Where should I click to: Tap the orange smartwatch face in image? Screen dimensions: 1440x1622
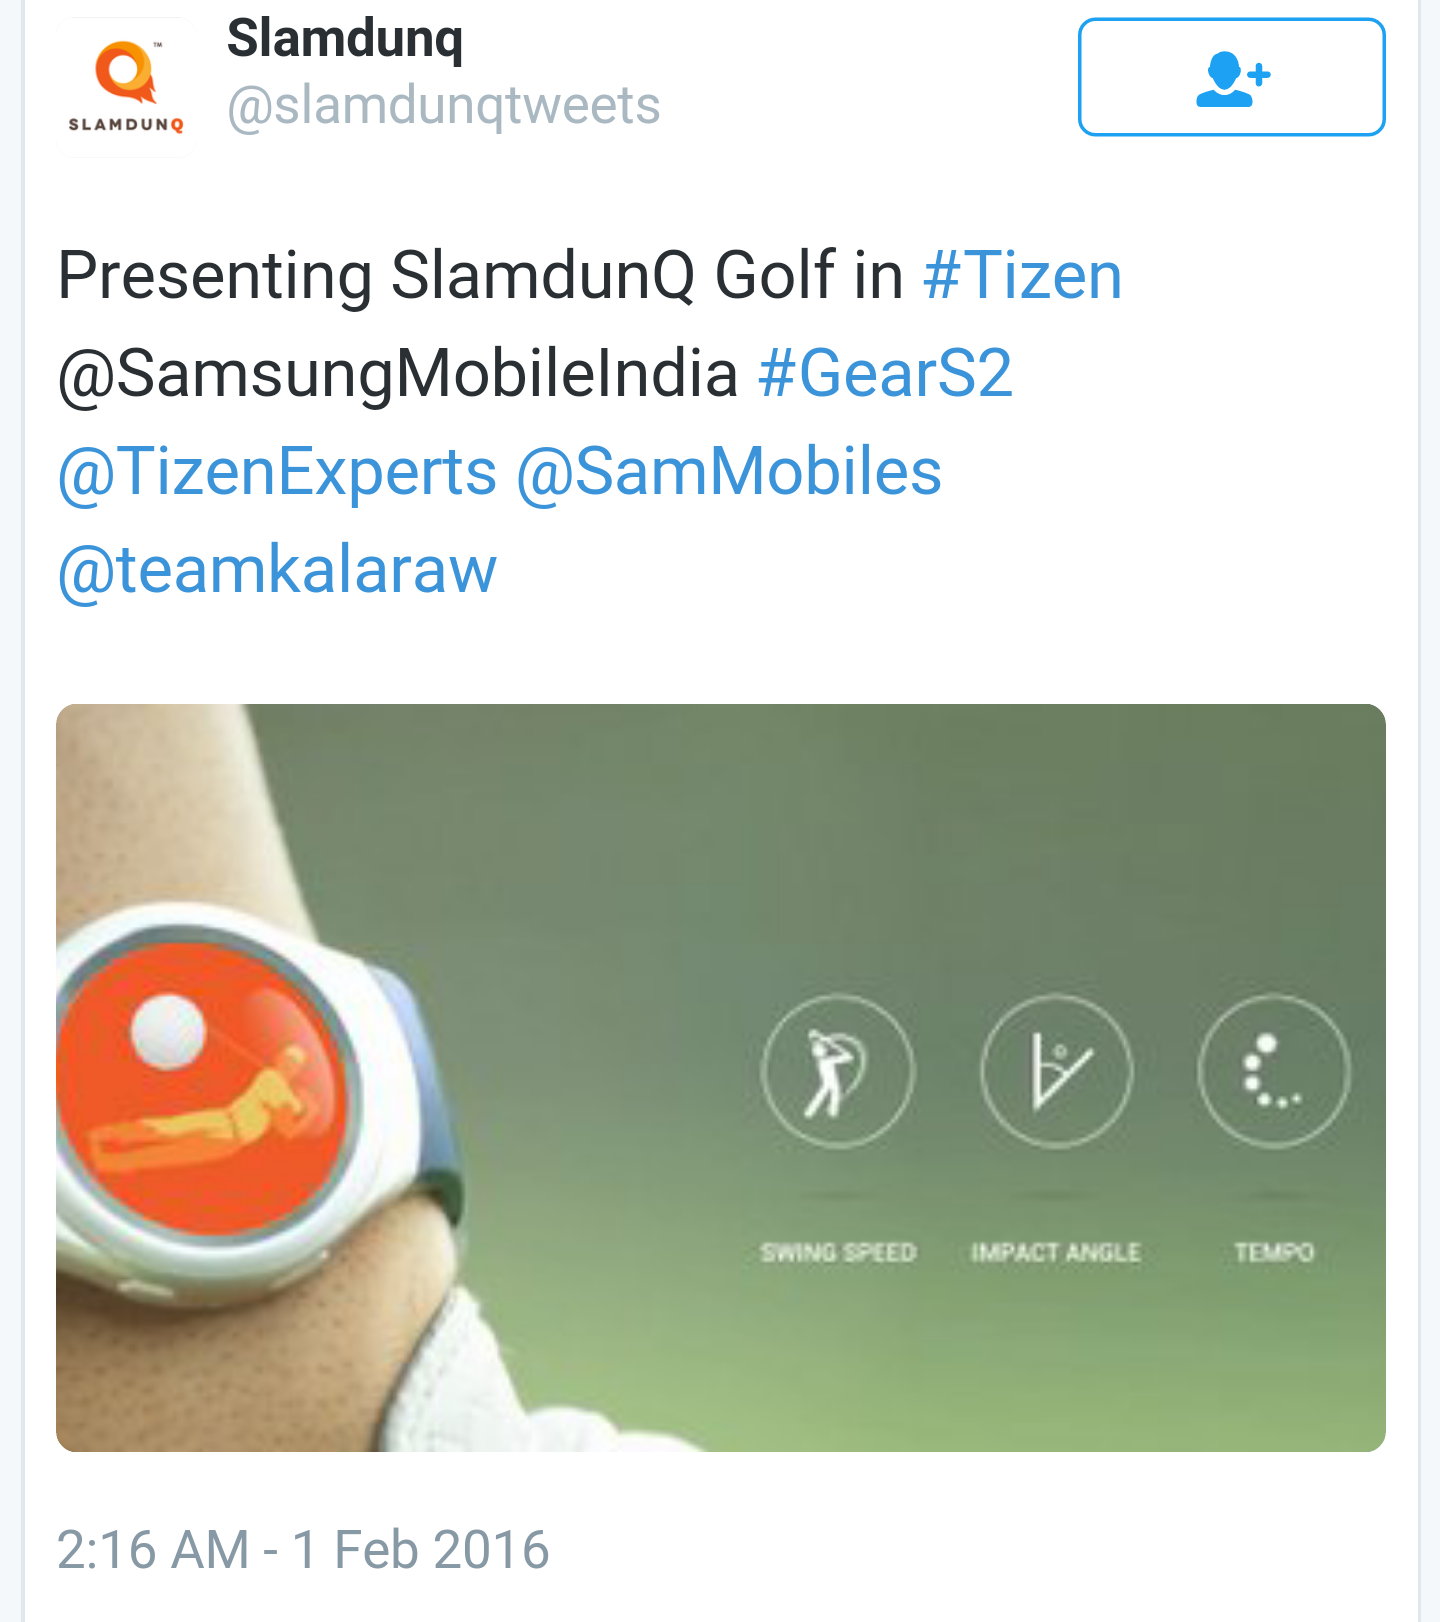[x=200, y=1085]
